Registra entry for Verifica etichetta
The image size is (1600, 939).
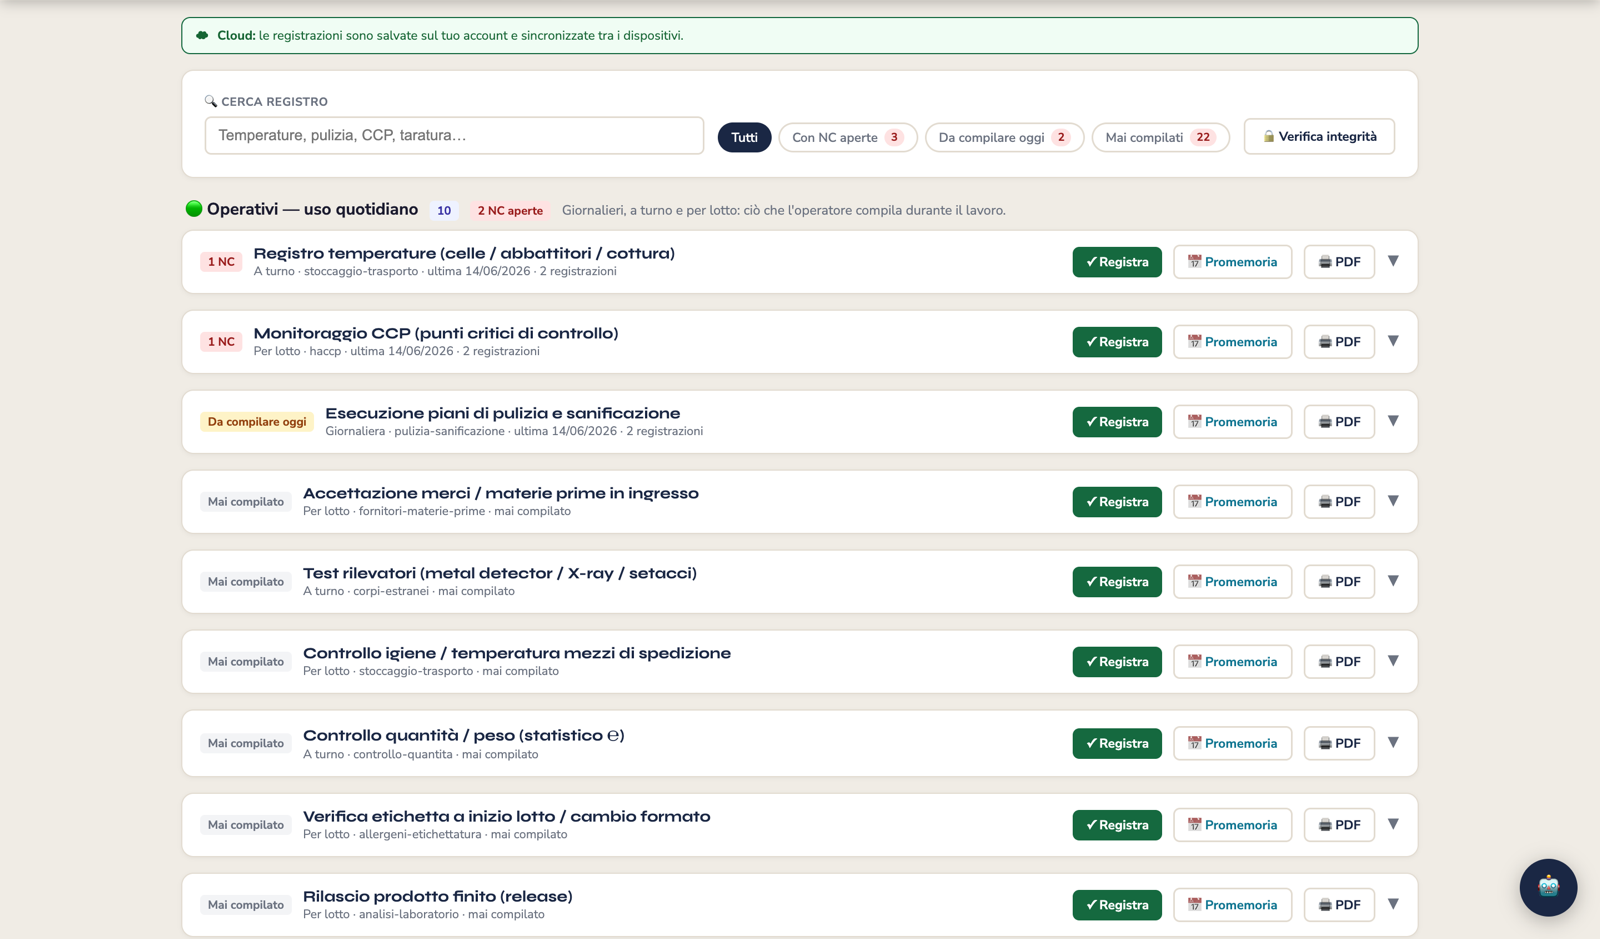pos(1117,825)
